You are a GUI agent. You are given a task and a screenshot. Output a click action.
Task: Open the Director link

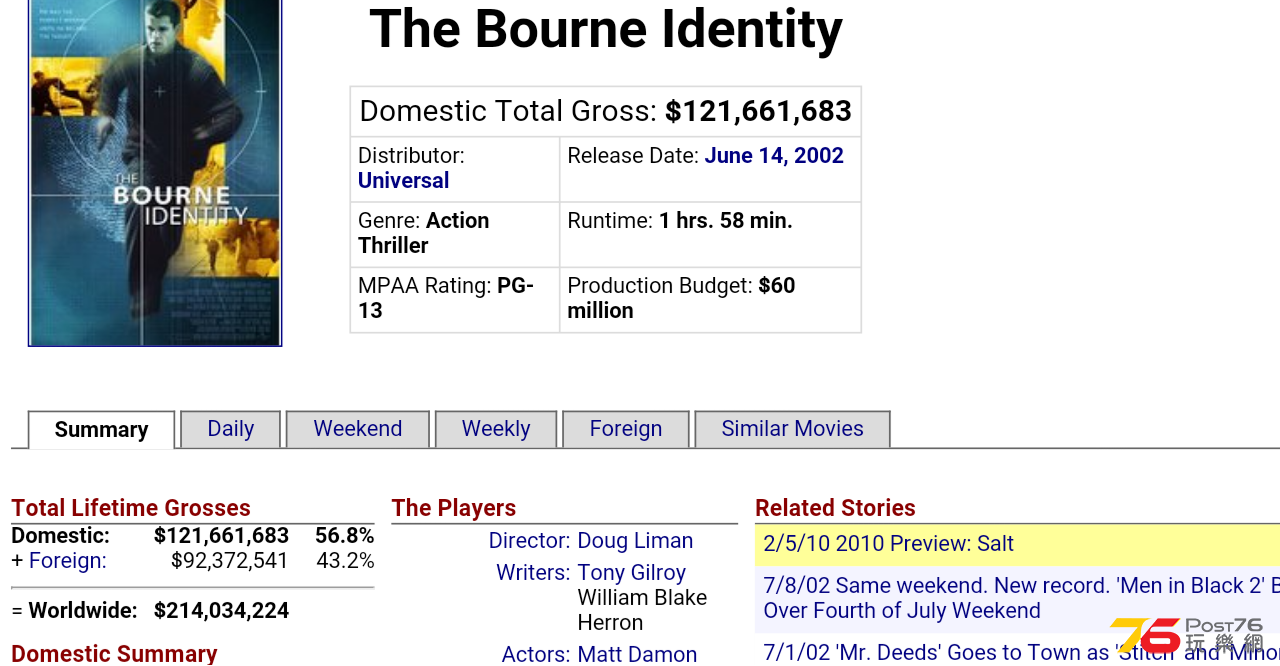coord(529,541)
